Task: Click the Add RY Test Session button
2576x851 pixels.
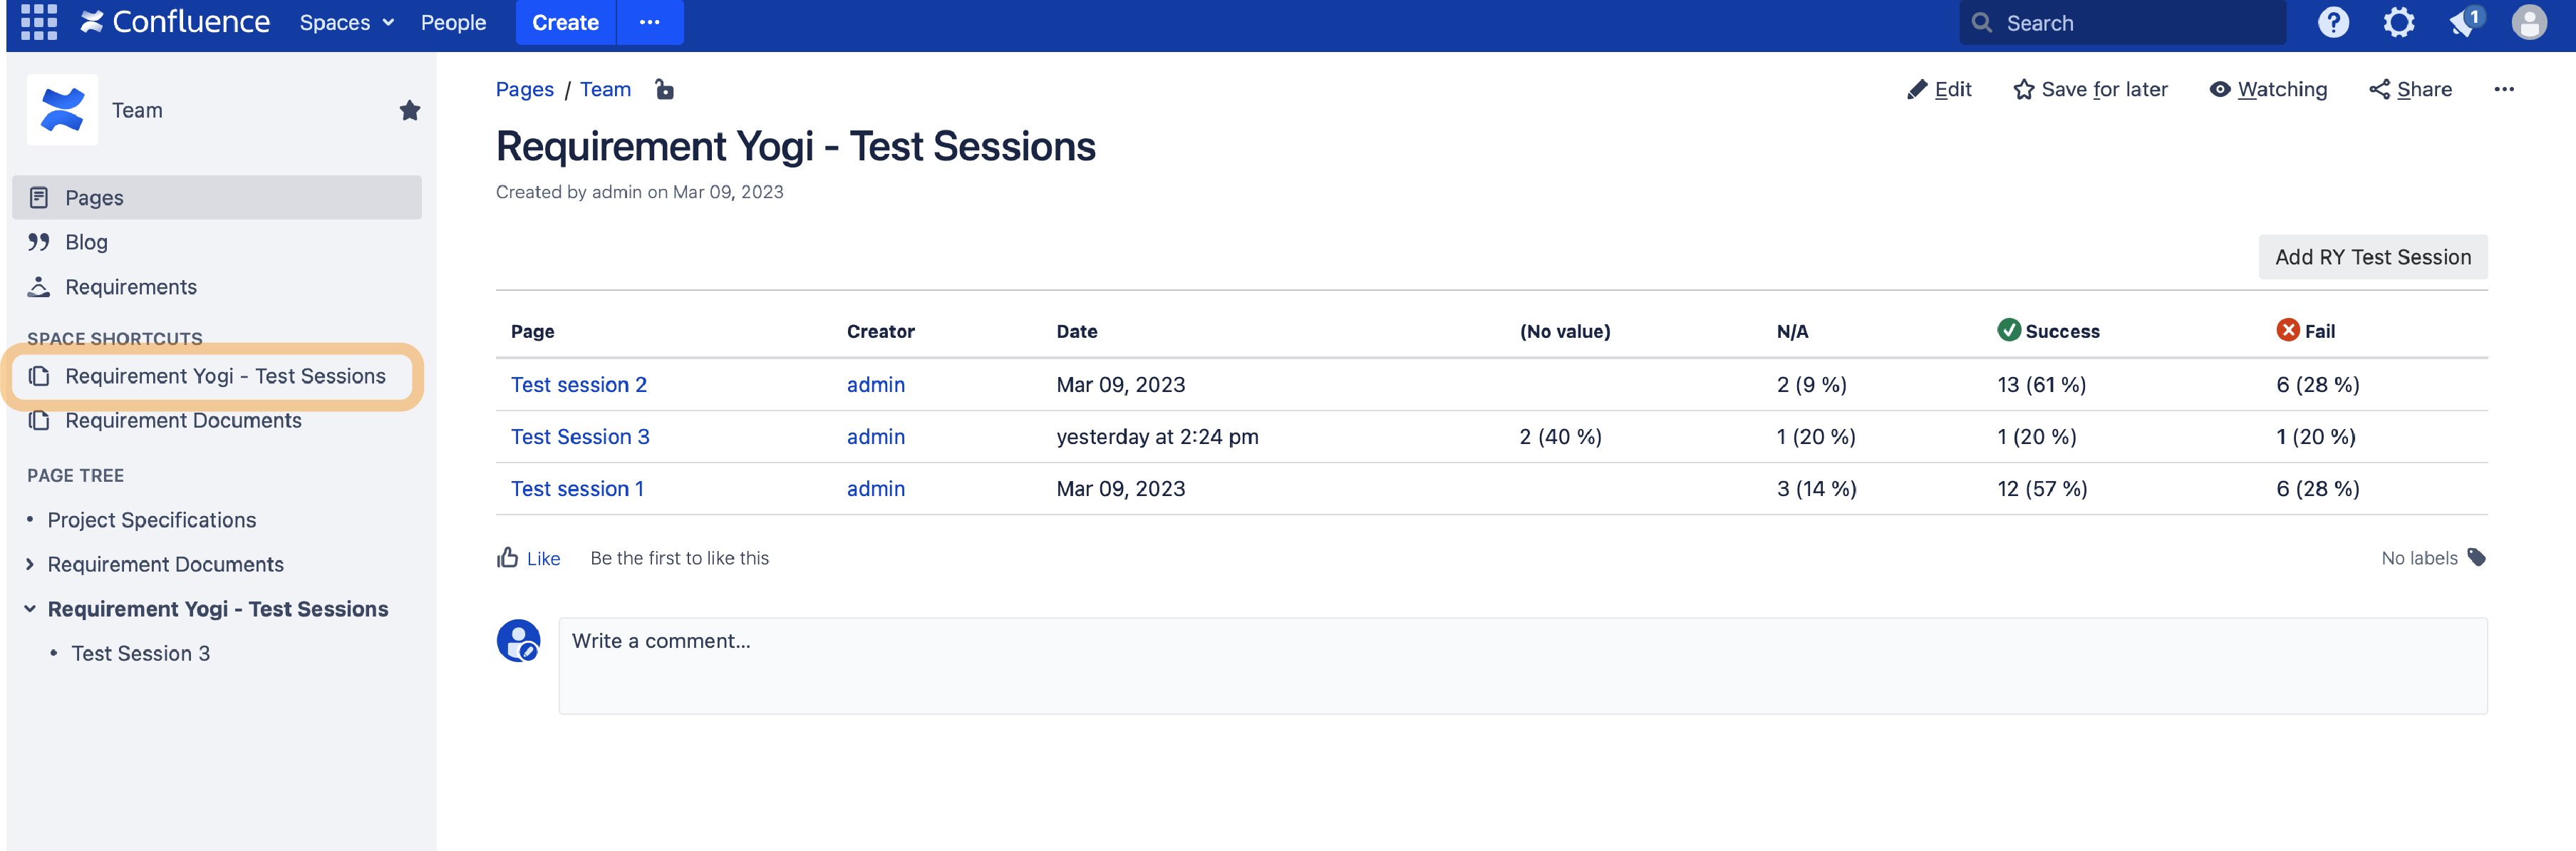Action: 2372,257
